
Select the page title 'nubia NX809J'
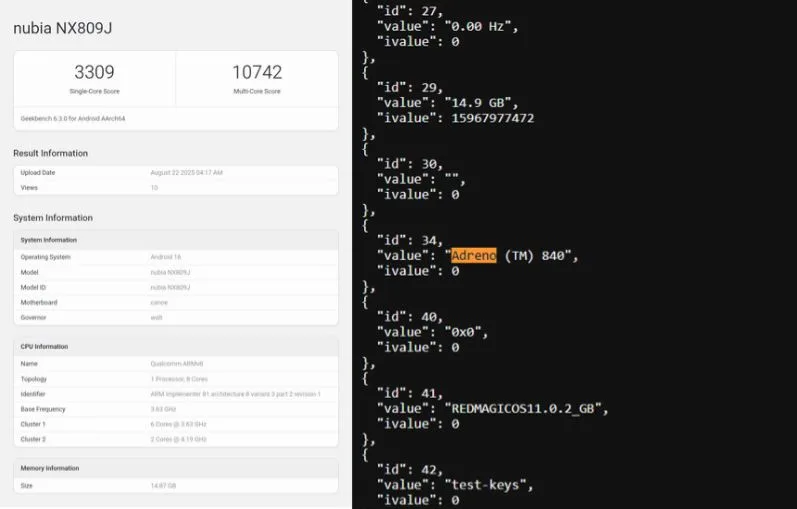coord(63,28)
